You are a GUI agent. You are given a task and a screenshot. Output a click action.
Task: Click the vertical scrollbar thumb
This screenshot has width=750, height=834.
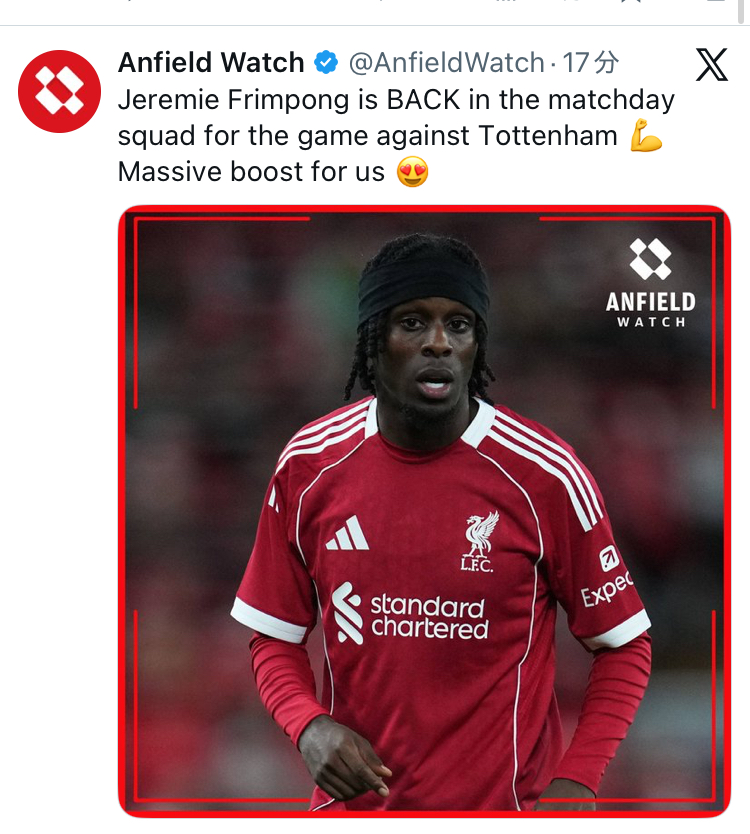coord(741,11)
